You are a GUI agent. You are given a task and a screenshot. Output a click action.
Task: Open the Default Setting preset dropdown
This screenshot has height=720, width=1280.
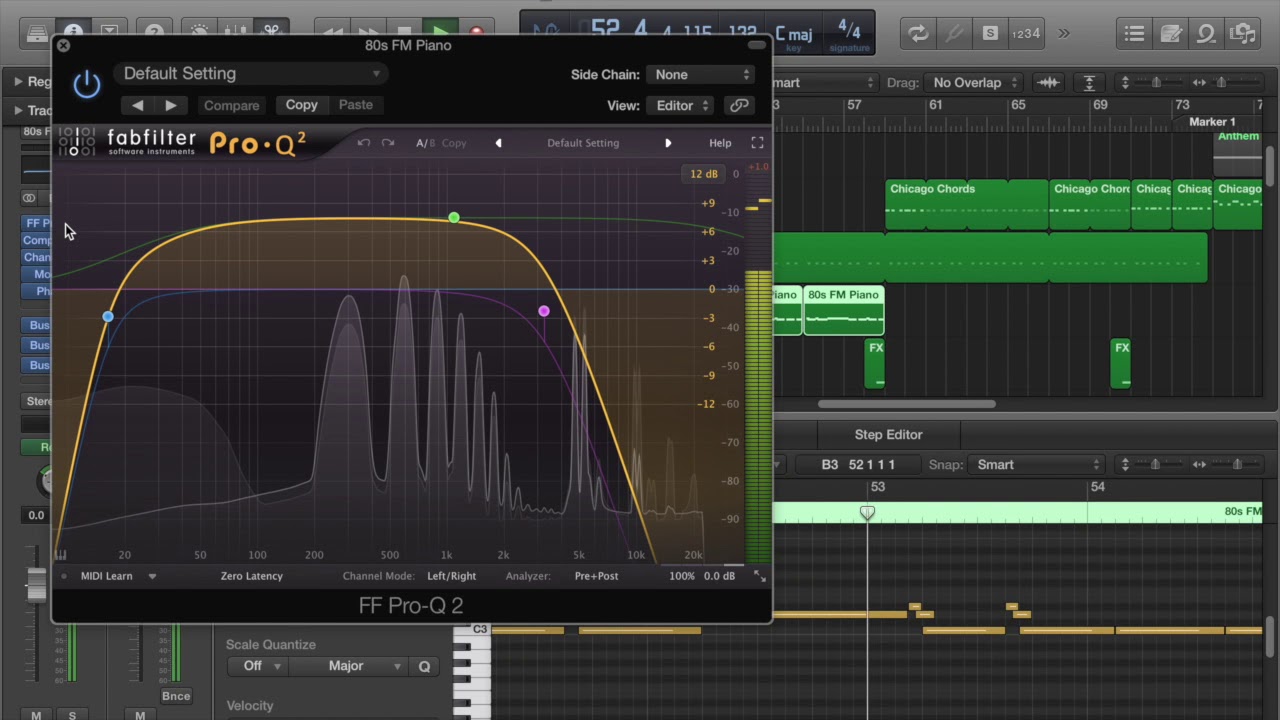pyautogui.click(x=251, y=73)
